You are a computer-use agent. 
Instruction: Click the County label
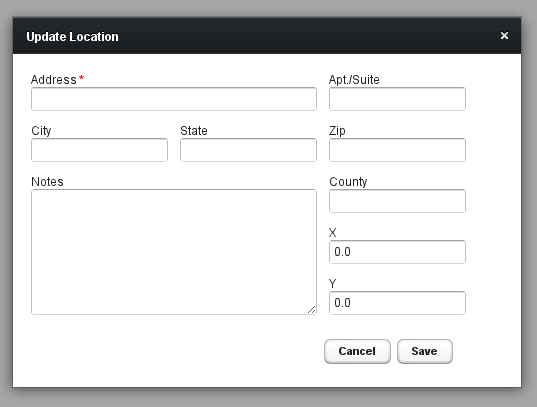(x=348, y=182)
